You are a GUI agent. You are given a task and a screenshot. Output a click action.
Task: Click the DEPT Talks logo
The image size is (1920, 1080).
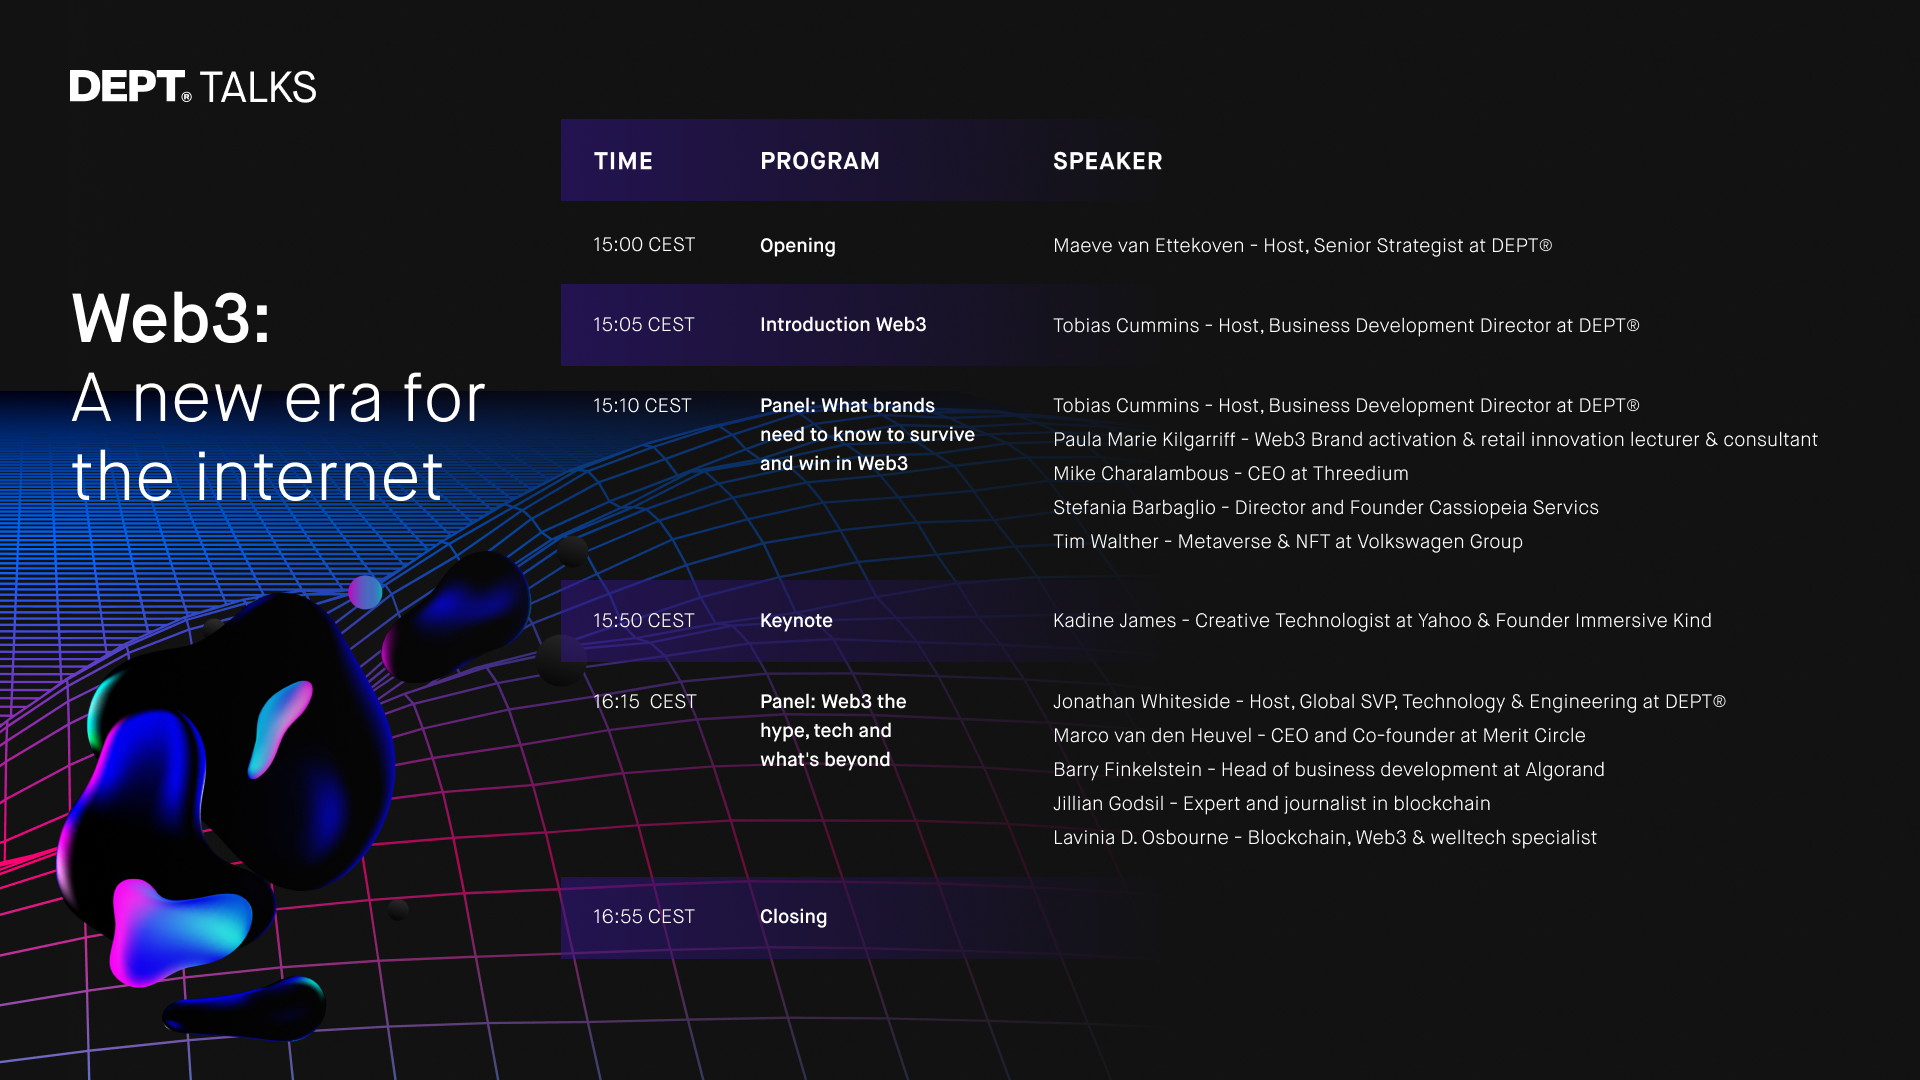click(193, 87)
